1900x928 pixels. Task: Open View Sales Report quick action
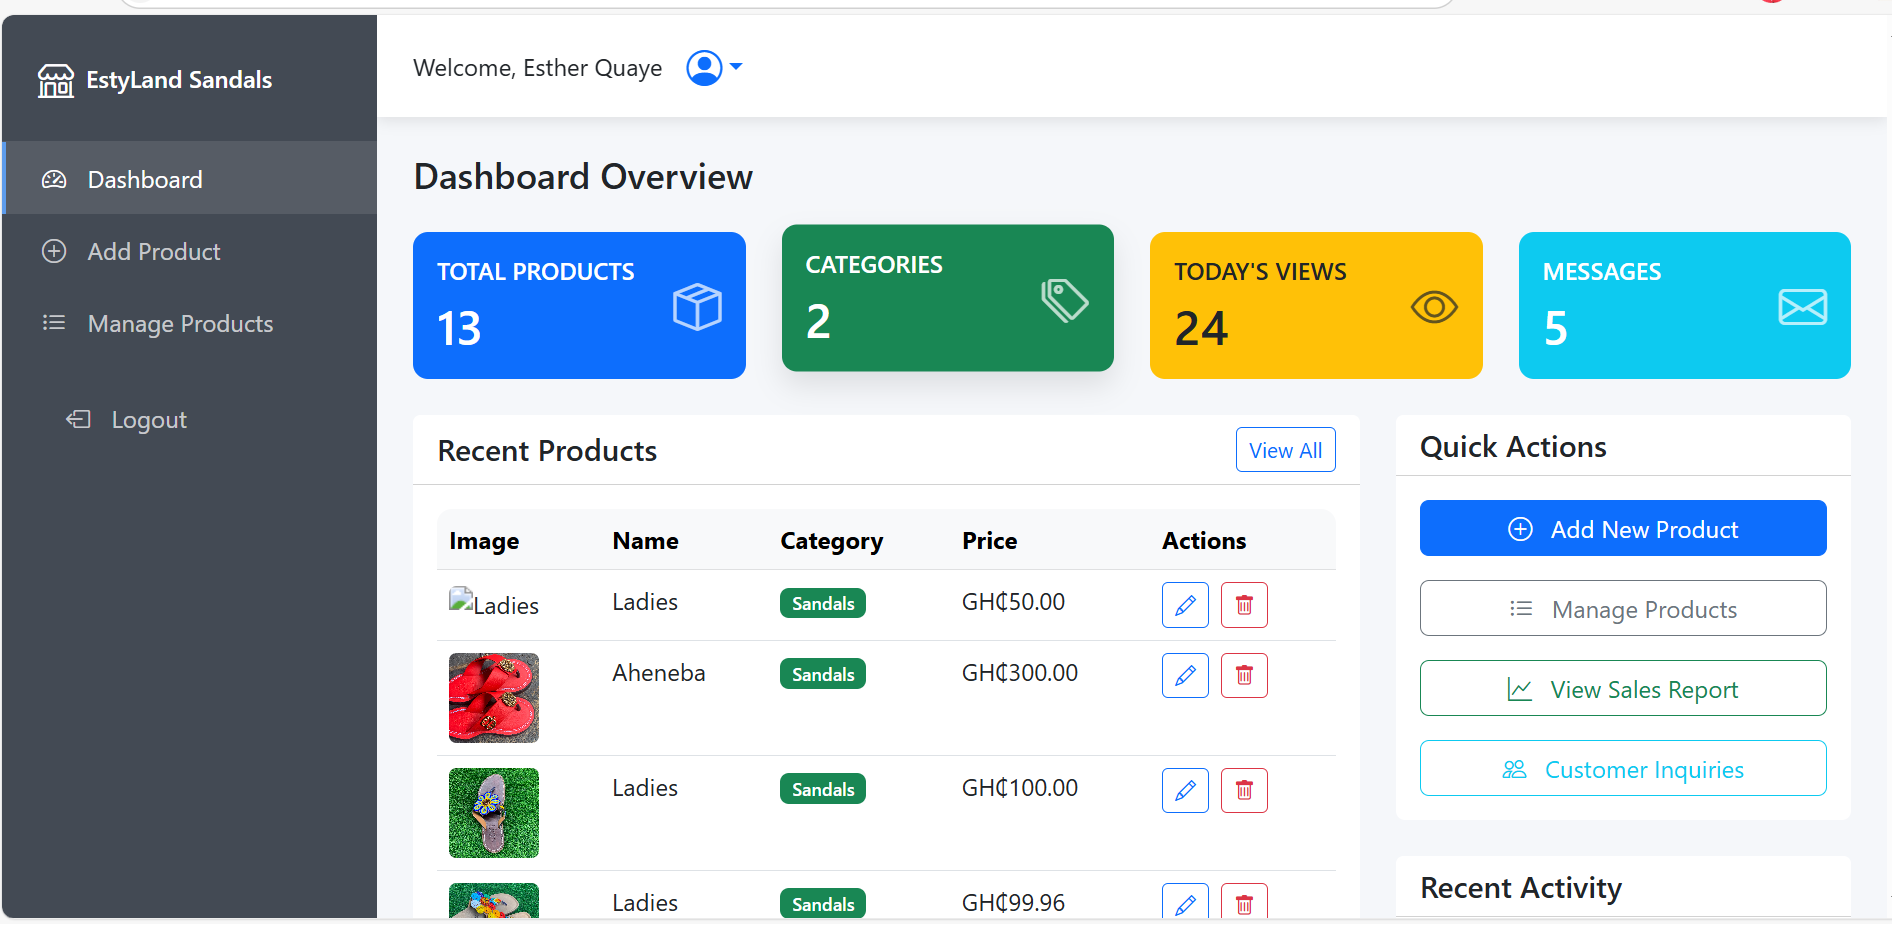1622,689
